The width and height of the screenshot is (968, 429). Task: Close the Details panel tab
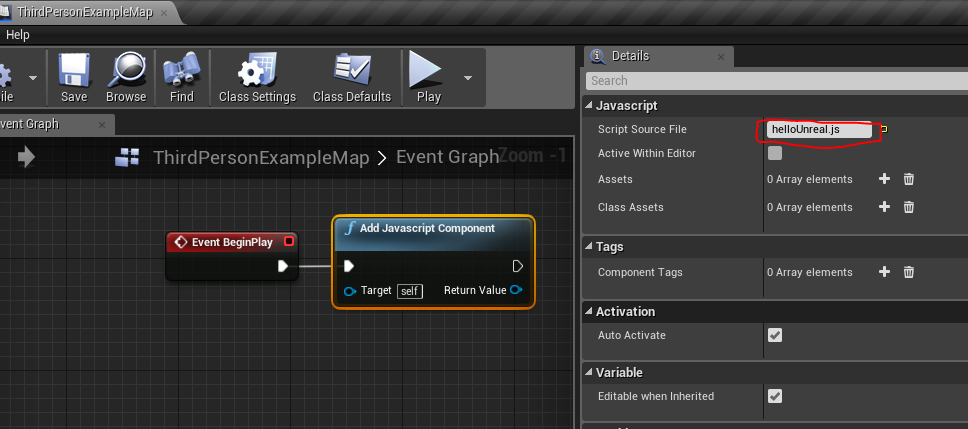721,57
